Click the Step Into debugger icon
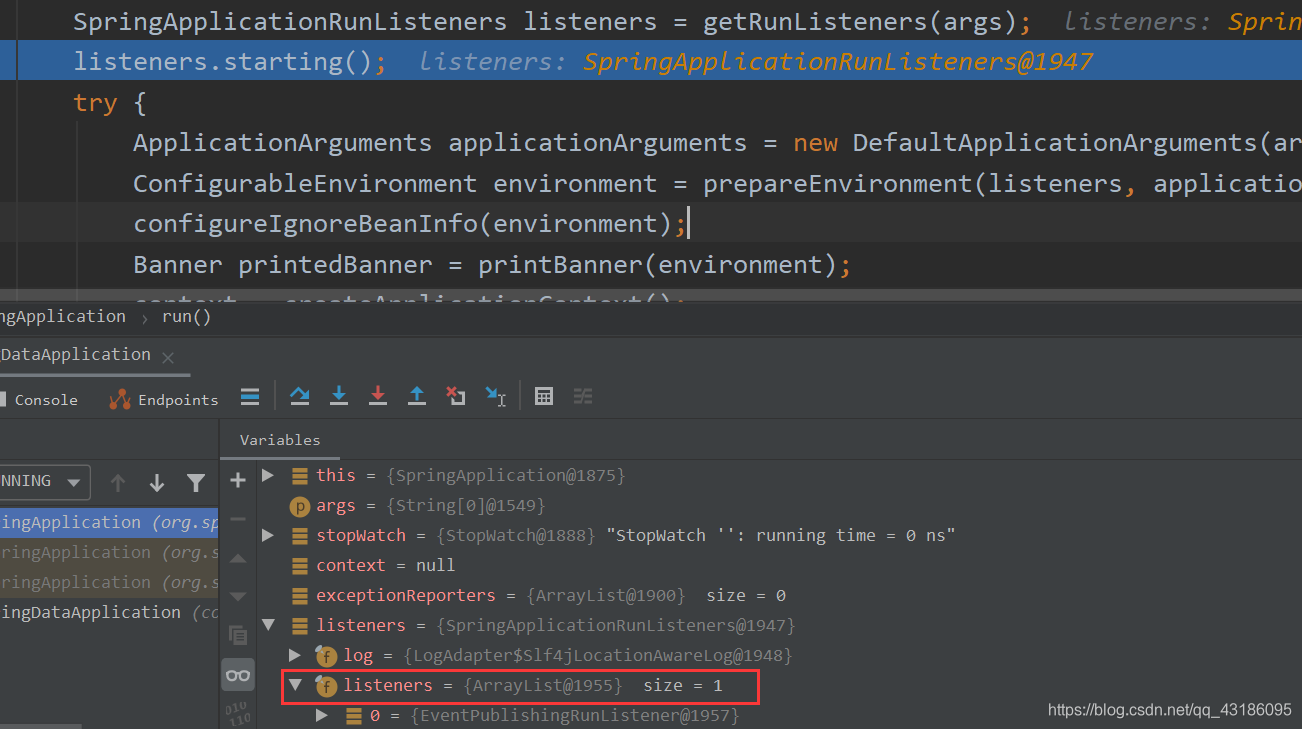The height and width of the screenshot is (729, 1302). click(339, 396)
